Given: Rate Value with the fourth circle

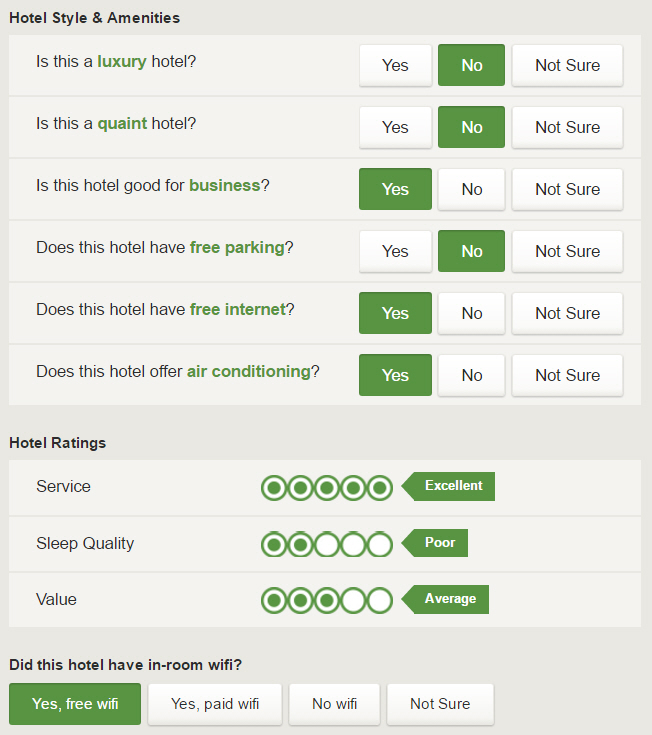Looking at the screenshot, I should coord(352,601).
